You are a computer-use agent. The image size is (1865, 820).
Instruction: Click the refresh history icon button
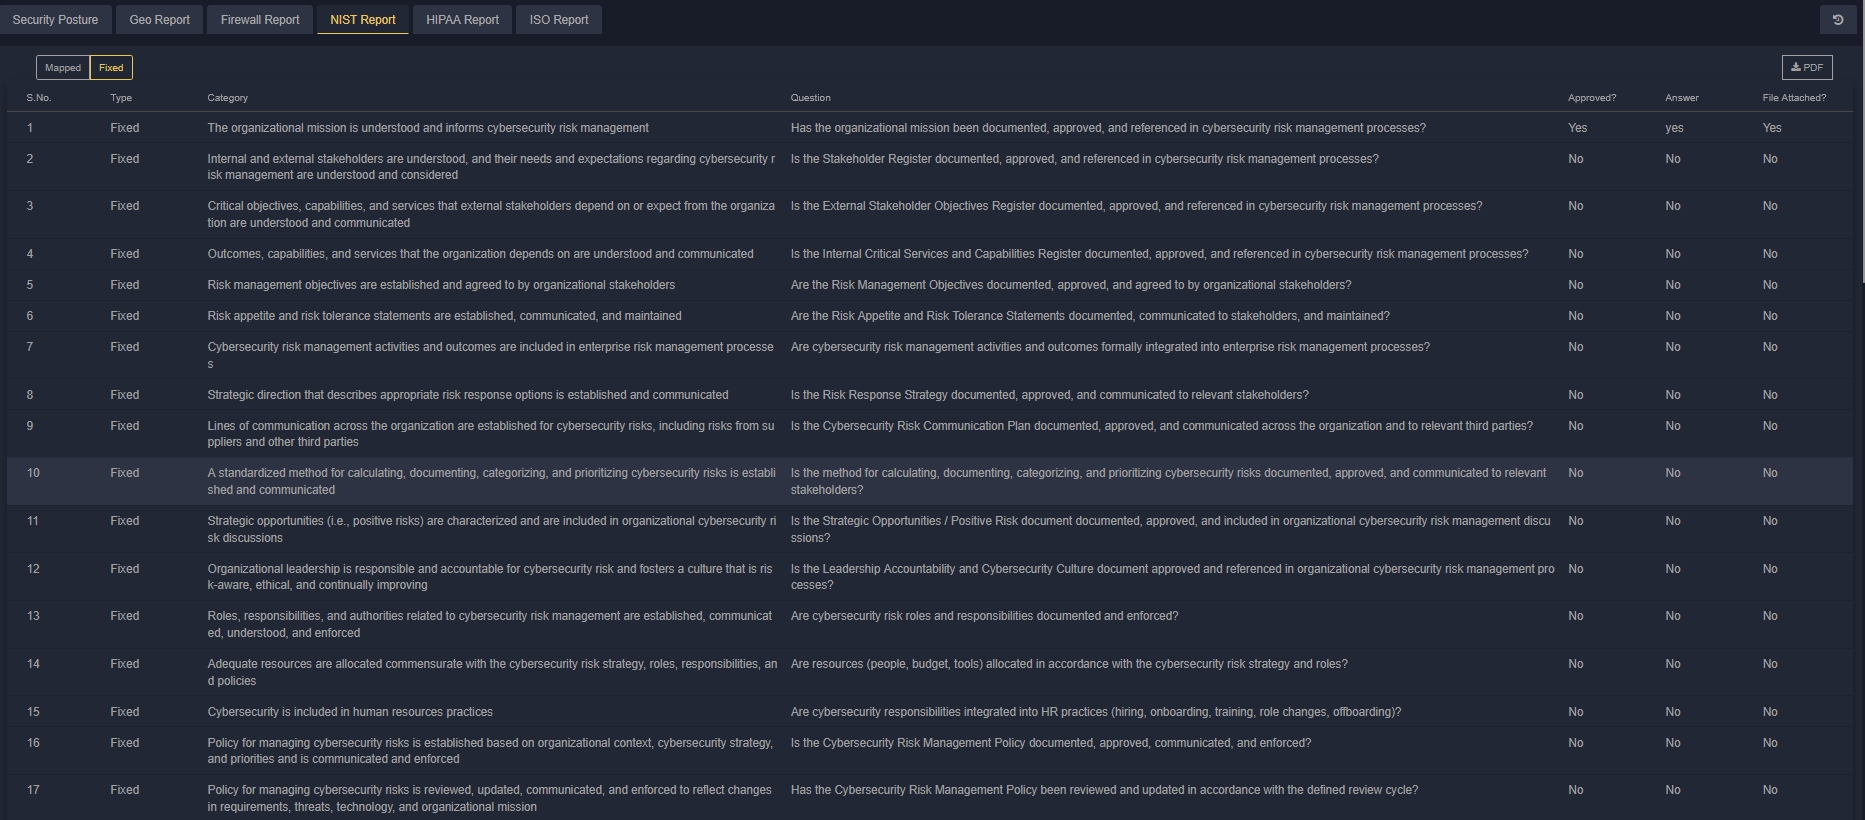[x=1838, y=20]
